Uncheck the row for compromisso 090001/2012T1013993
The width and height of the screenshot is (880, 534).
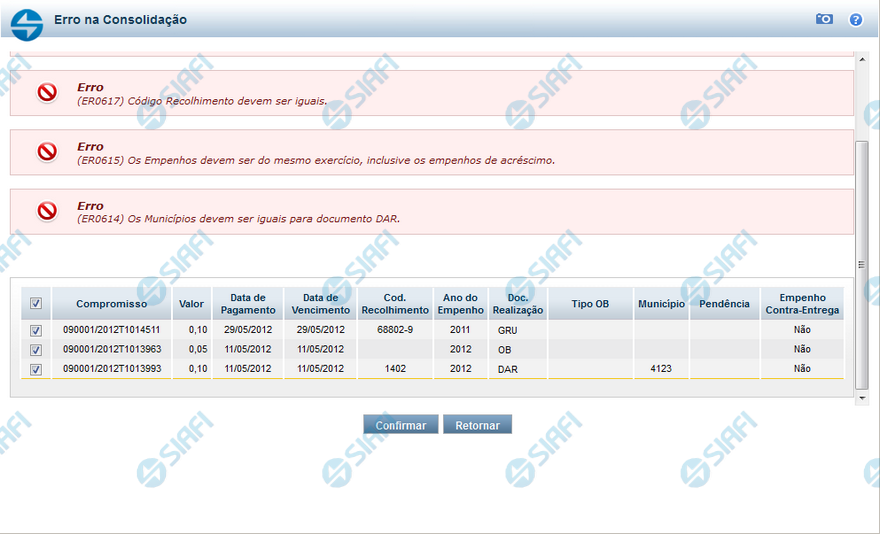(x=36, y=369)
